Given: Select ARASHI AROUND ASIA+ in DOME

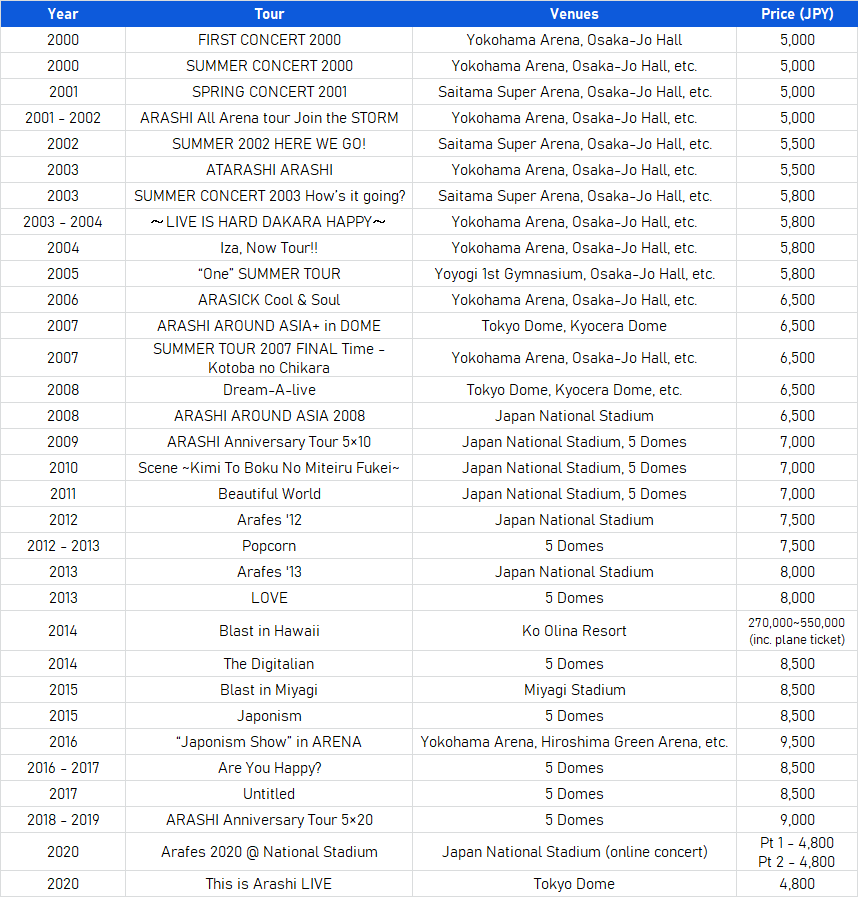Looking at the screenshot, I should click(269, 326).
